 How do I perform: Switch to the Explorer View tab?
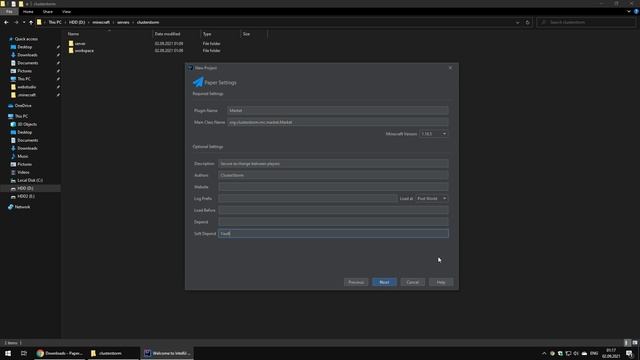[x=67, y=12]
